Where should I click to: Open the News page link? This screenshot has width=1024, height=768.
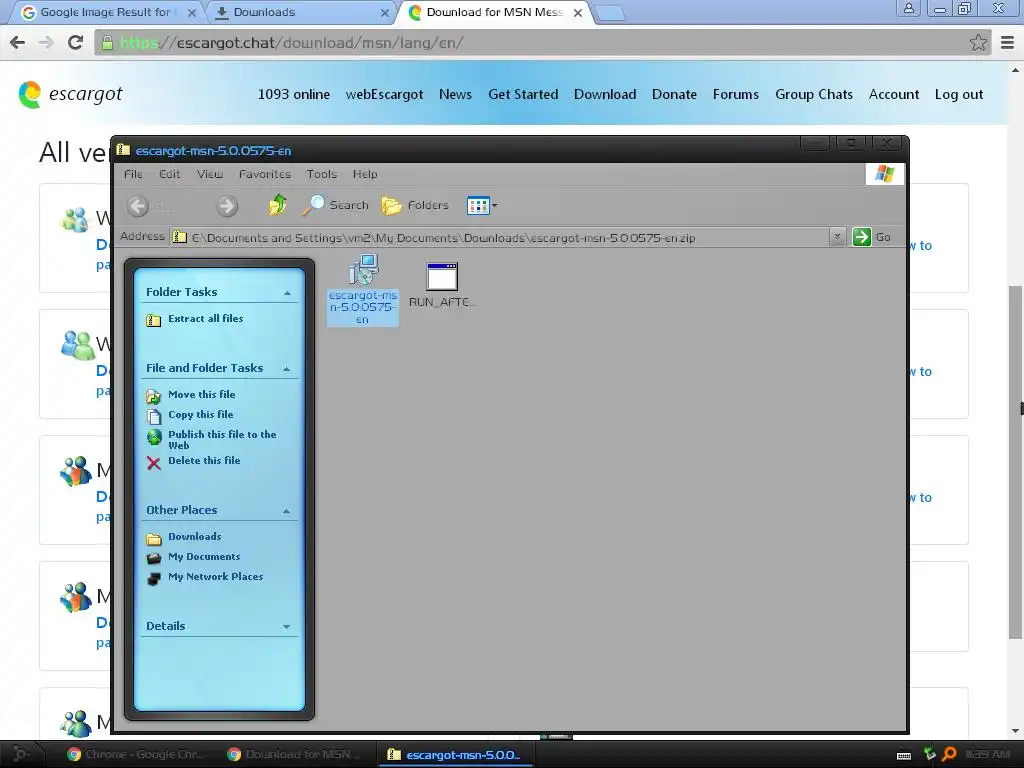coord(455,95)
